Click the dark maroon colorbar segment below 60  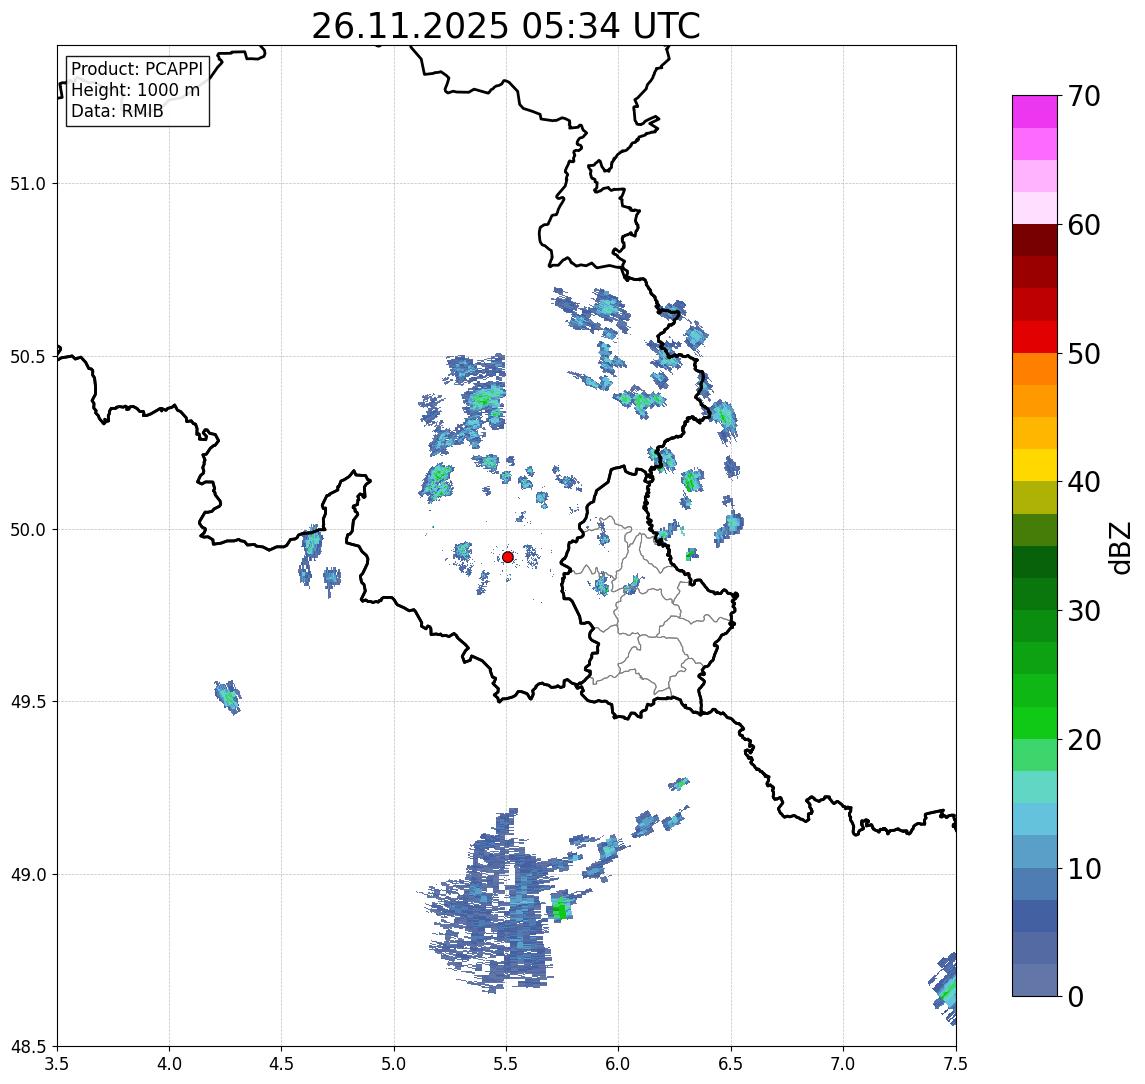tap(1035, 240)
